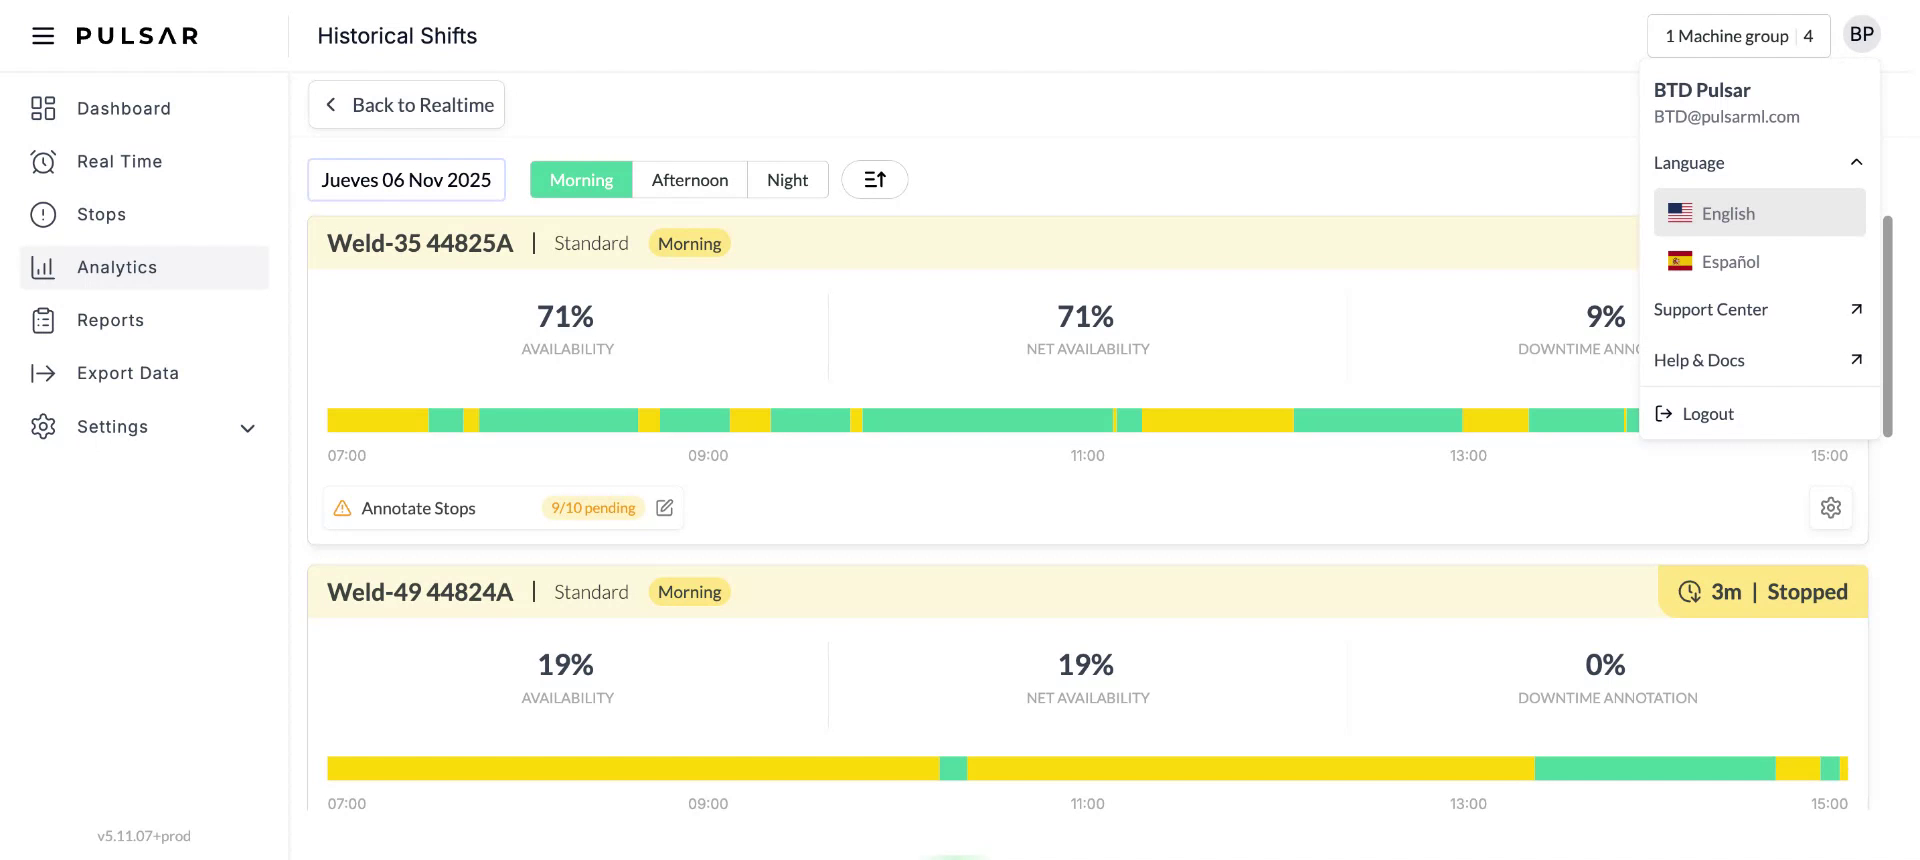Click Weld-35 timeline bar near 11:00

1088,420
